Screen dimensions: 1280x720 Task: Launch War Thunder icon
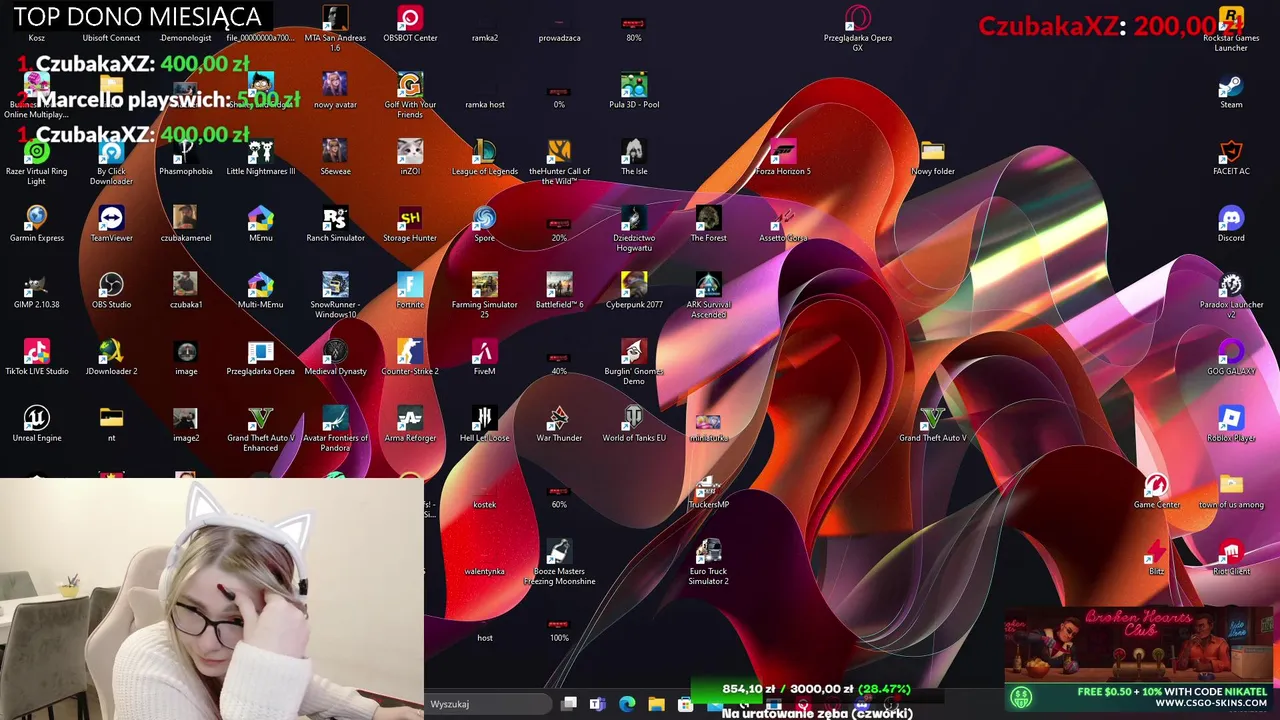tap(559, 419)
